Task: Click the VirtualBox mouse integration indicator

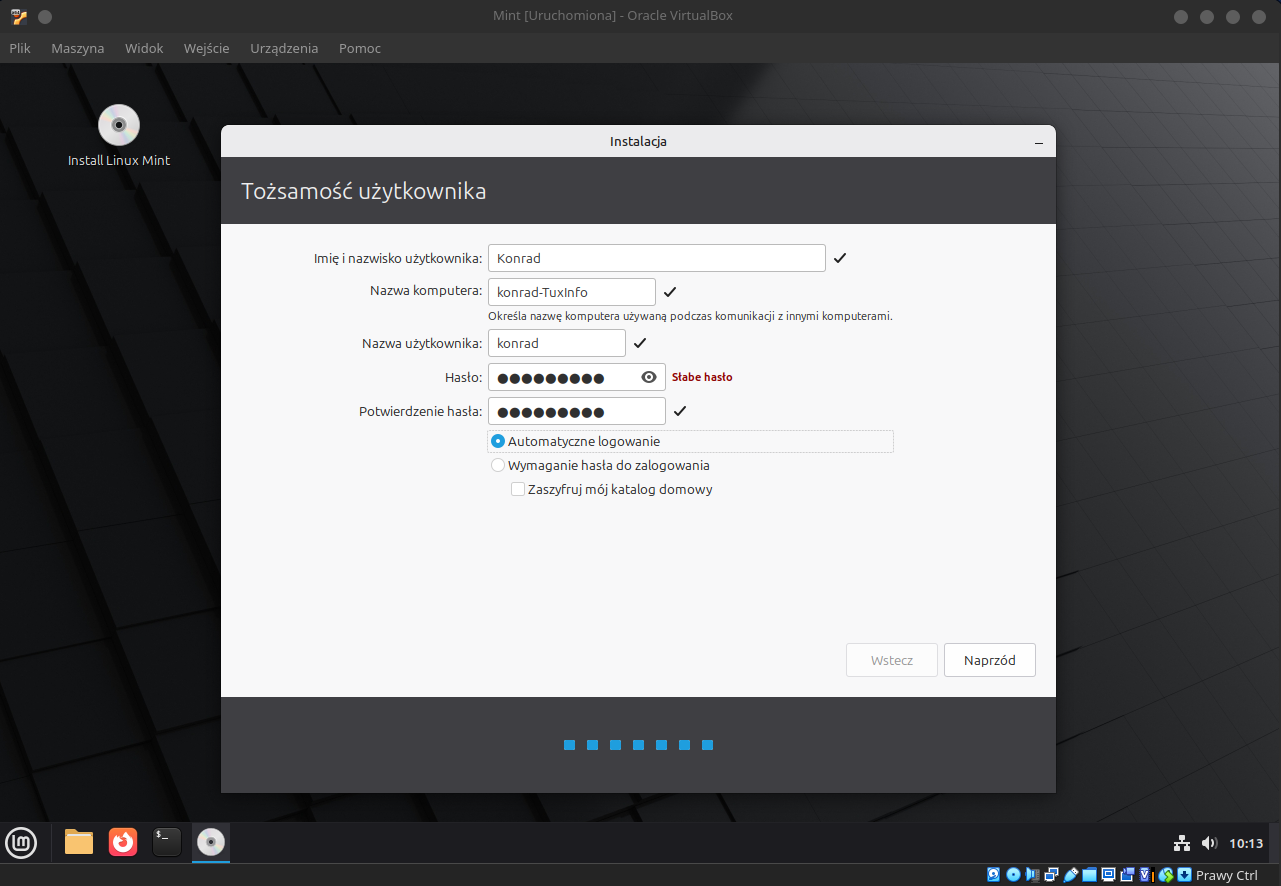Action: 1166,875
